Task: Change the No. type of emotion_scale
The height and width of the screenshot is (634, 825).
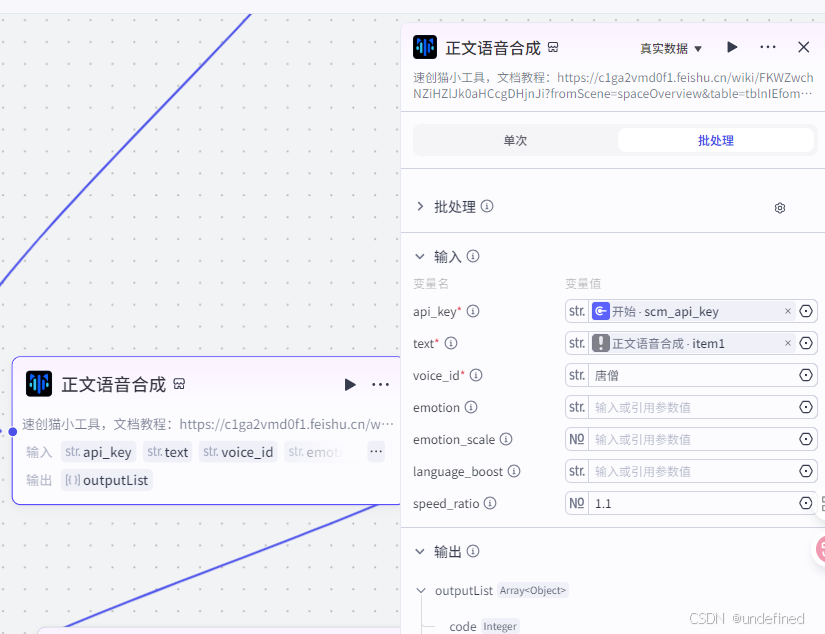Action: click(577, 439)
